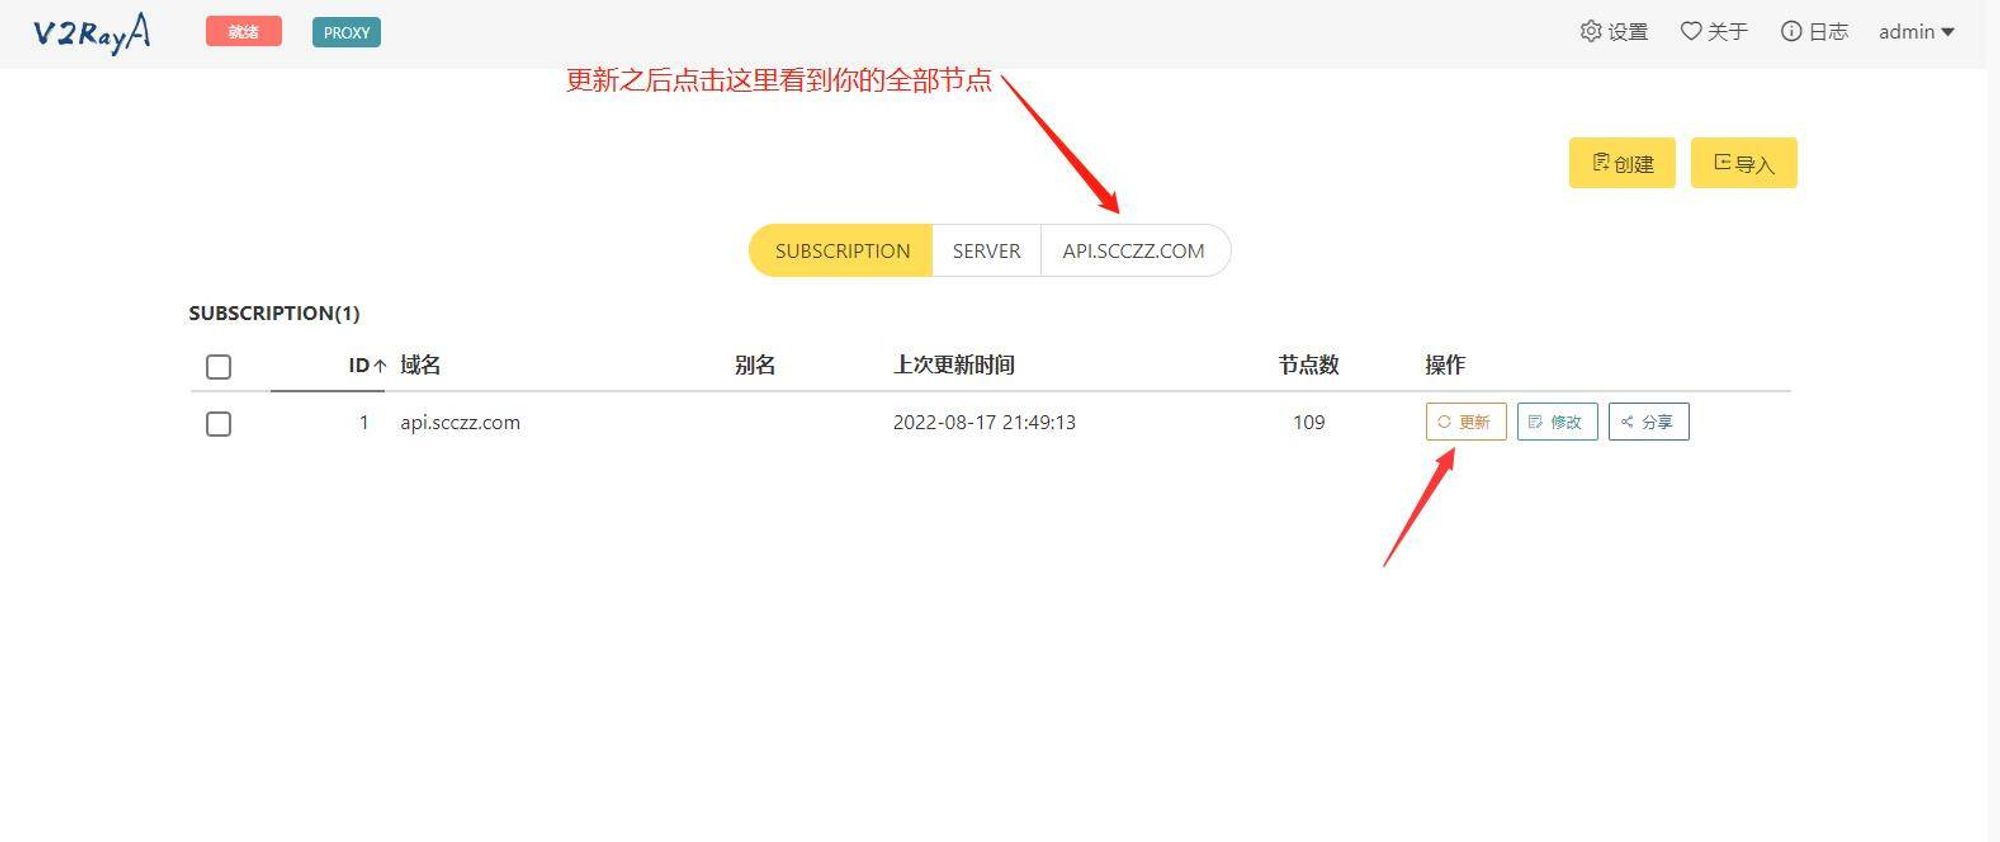Check the box for the api.scczz.com row

point(218,424)
